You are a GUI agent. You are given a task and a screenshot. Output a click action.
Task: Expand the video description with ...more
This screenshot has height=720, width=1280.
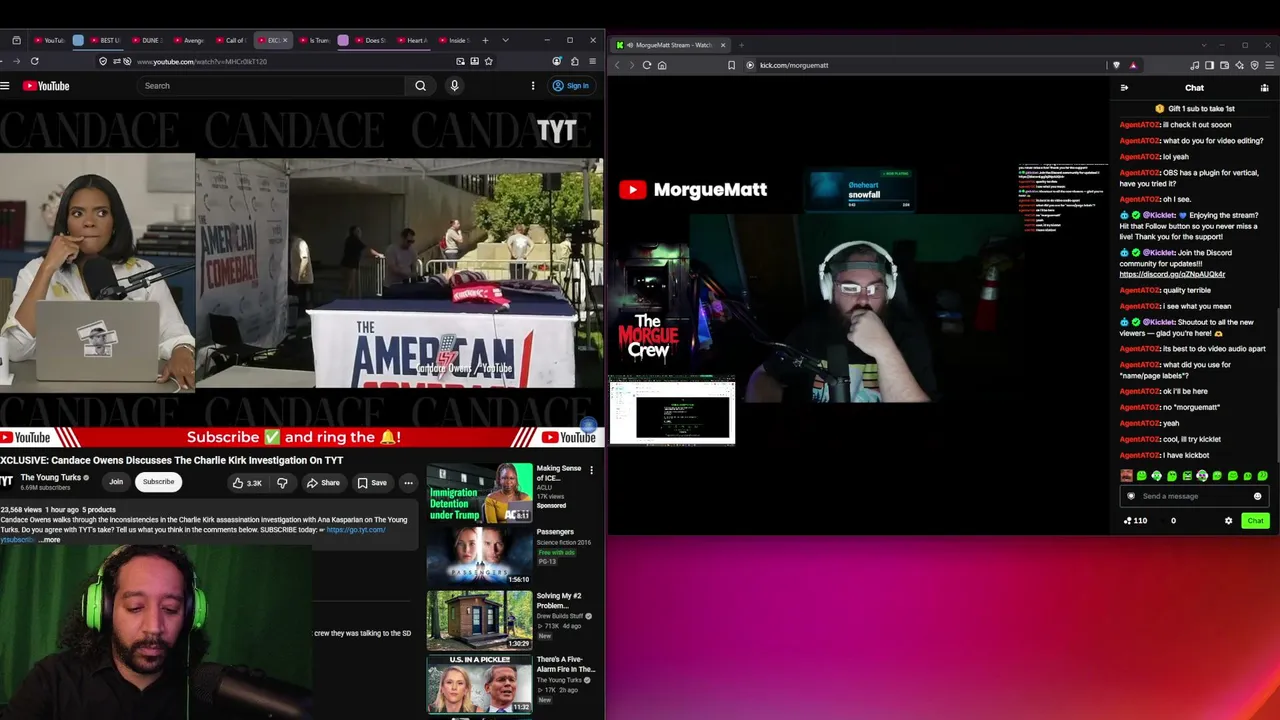pyautogui.click(x=50, y=540)
